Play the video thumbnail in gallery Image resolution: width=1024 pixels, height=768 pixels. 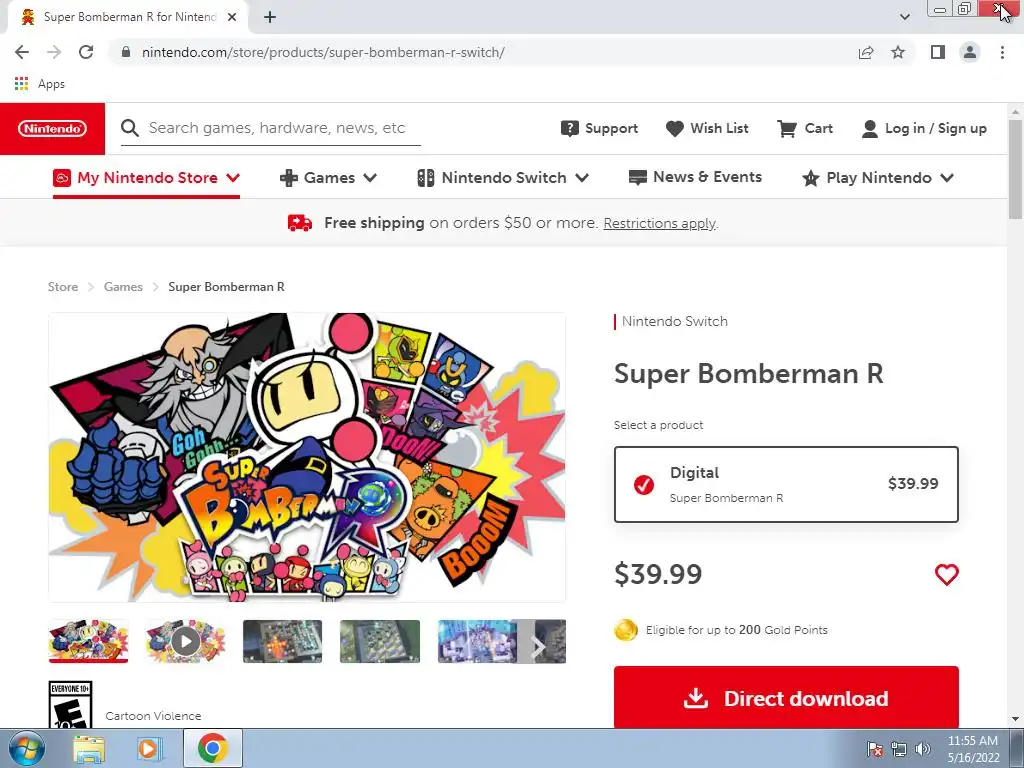(185, 641)
